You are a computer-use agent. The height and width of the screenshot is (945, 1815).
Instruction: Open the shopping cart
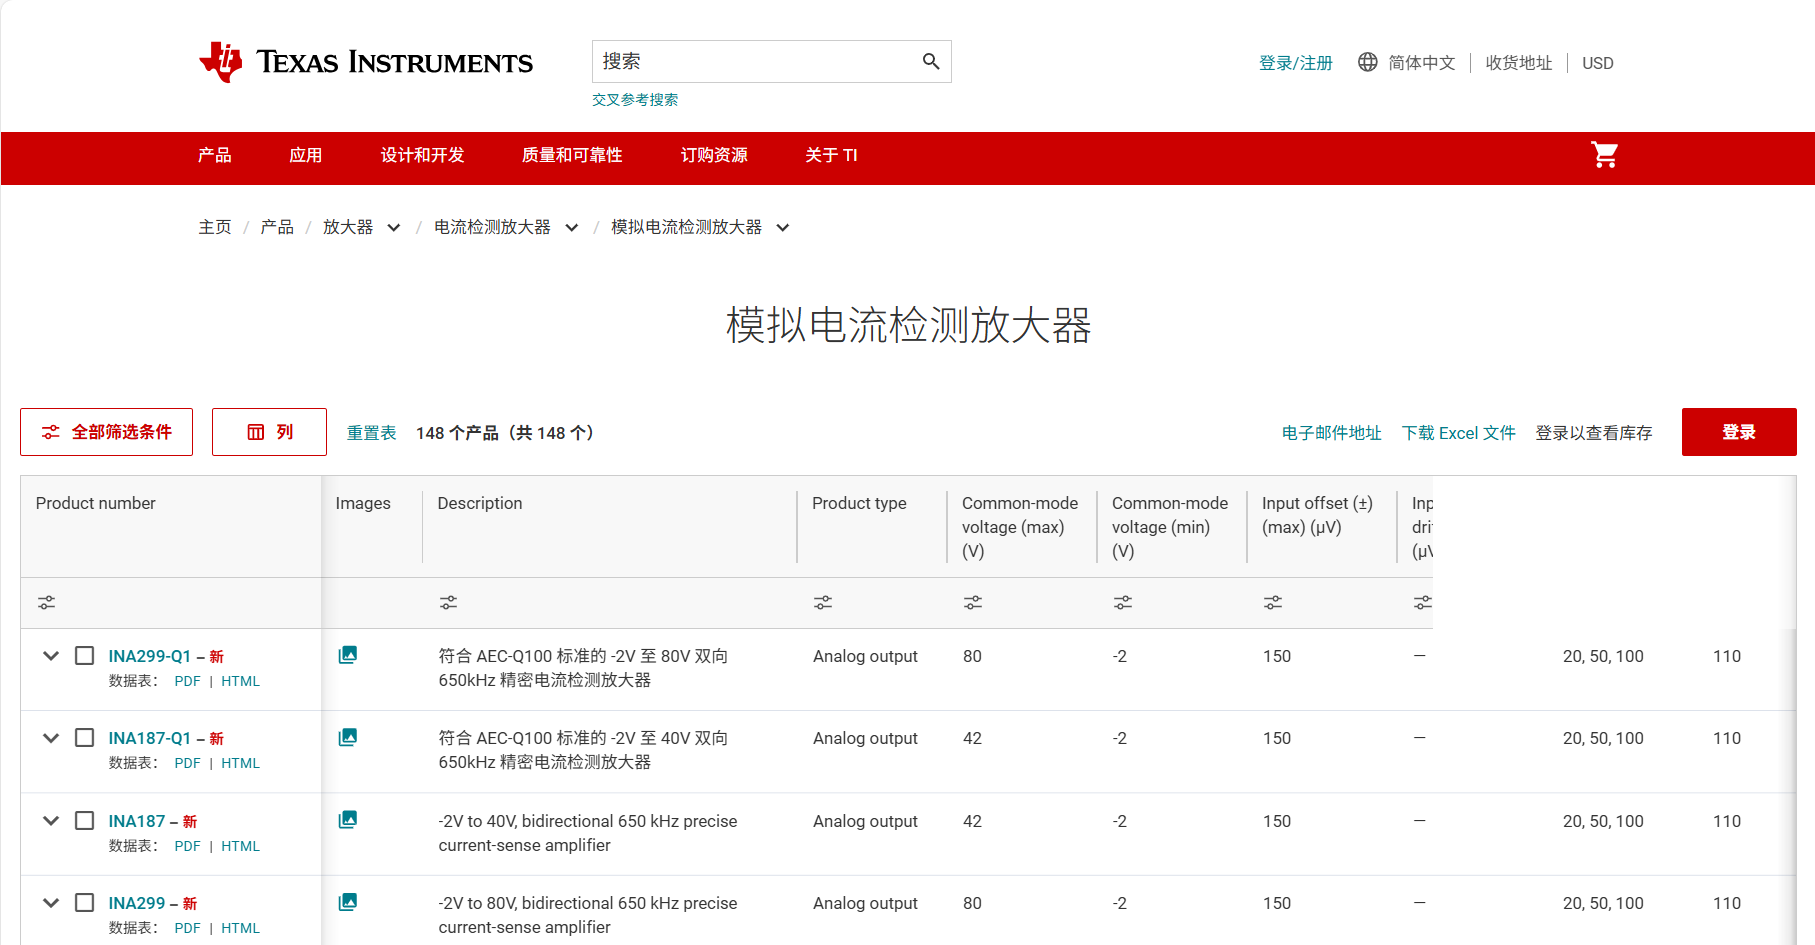(x=1604, y=155)
